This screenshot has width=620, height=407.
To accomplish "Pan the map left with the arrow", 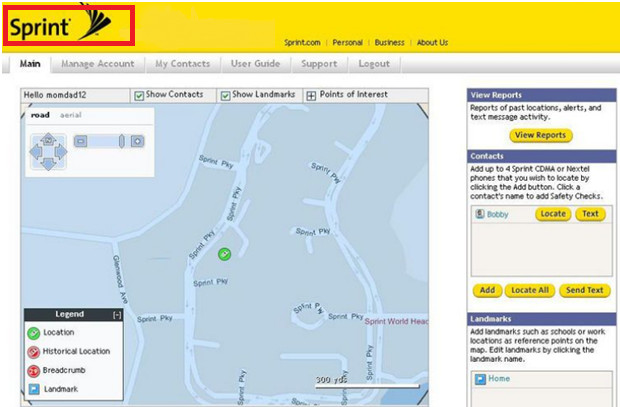I will [x=36, y=152].
